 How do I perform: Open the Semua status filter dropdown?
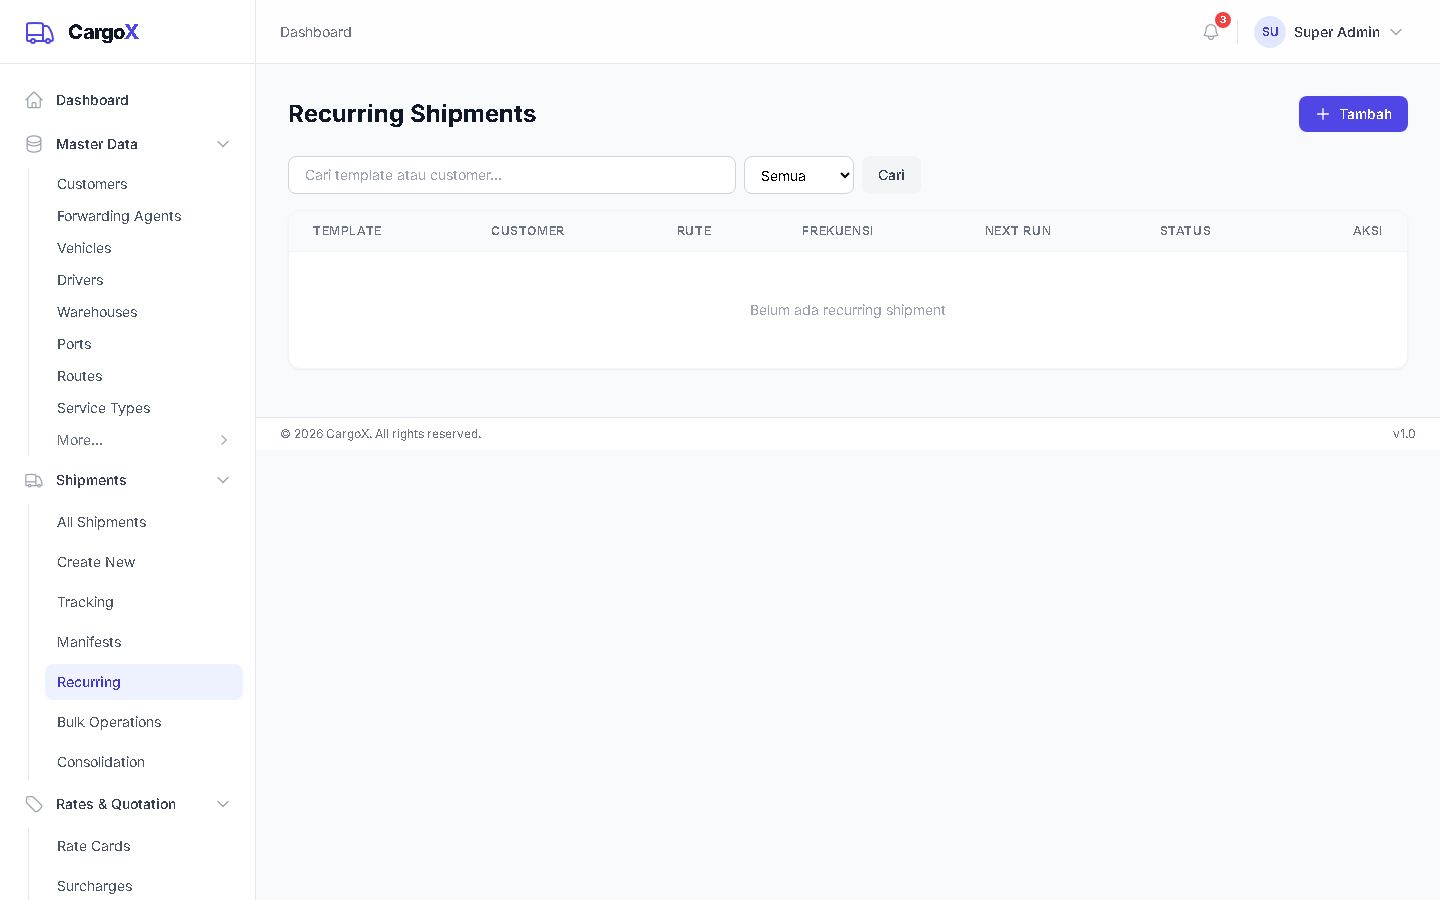click(x=799, y=175)
